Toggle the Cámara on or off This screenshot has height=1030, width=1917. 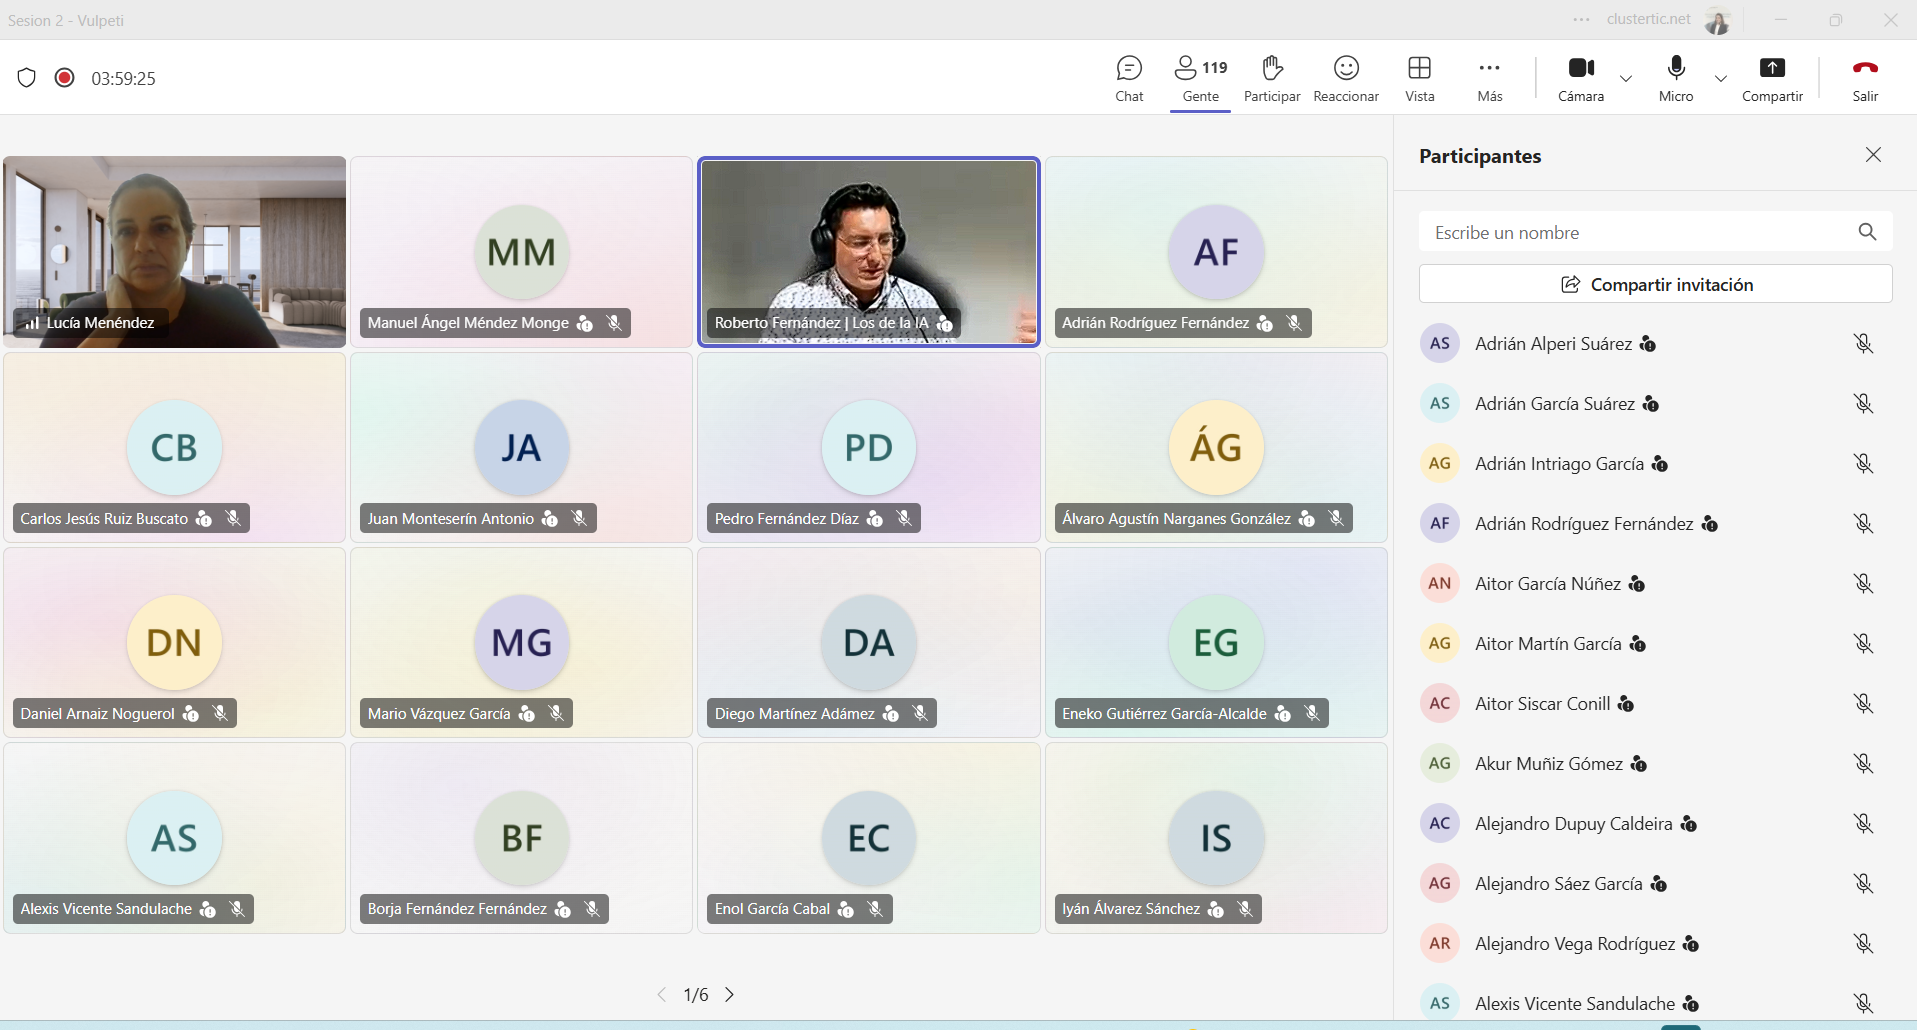point(1580,78)
